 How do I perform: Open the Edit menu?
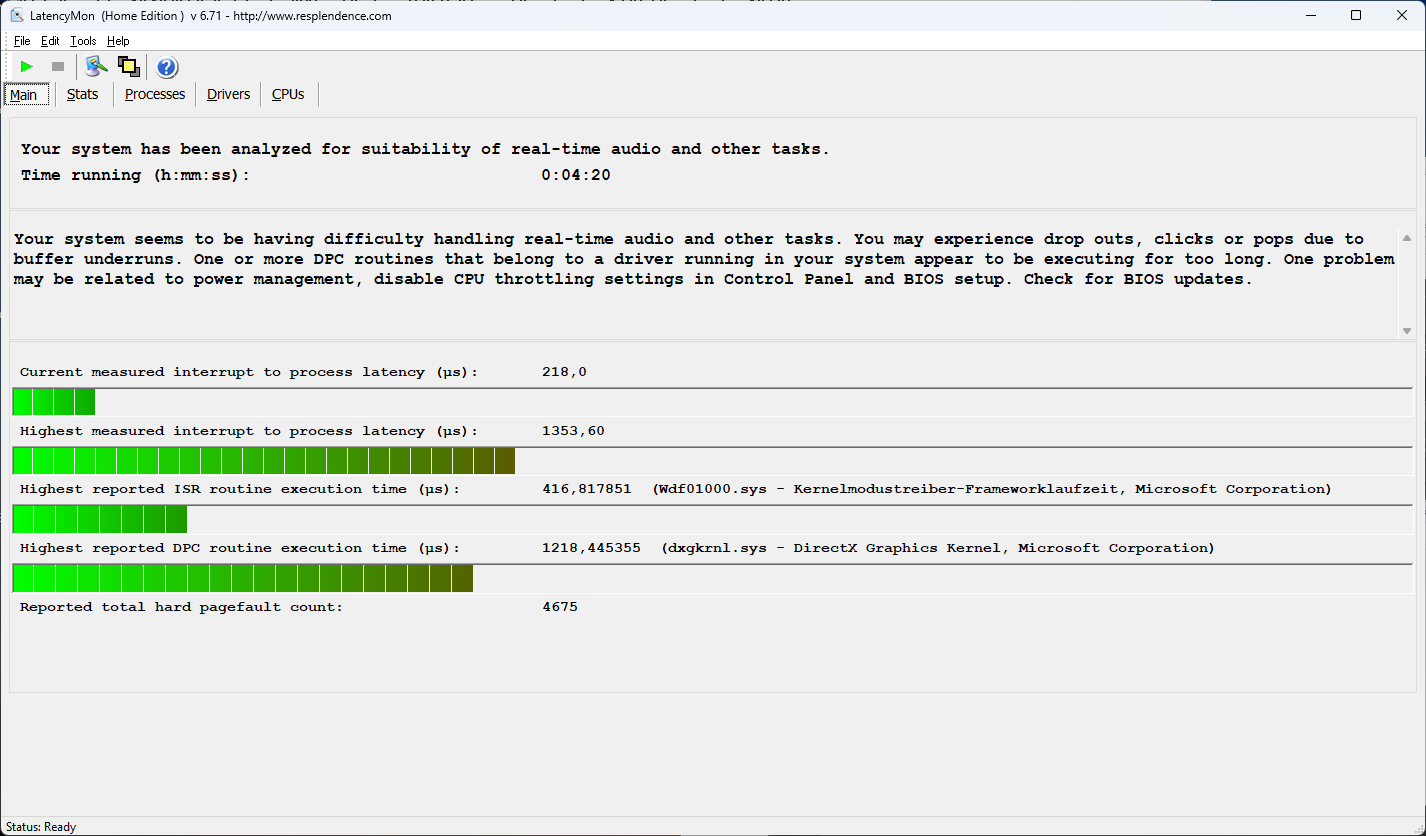(50, 41)
